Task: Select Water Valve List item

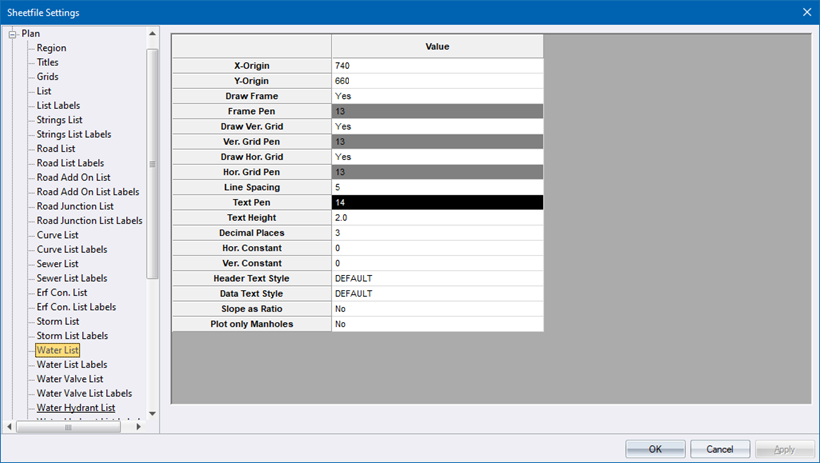Action: coord(69,379)
